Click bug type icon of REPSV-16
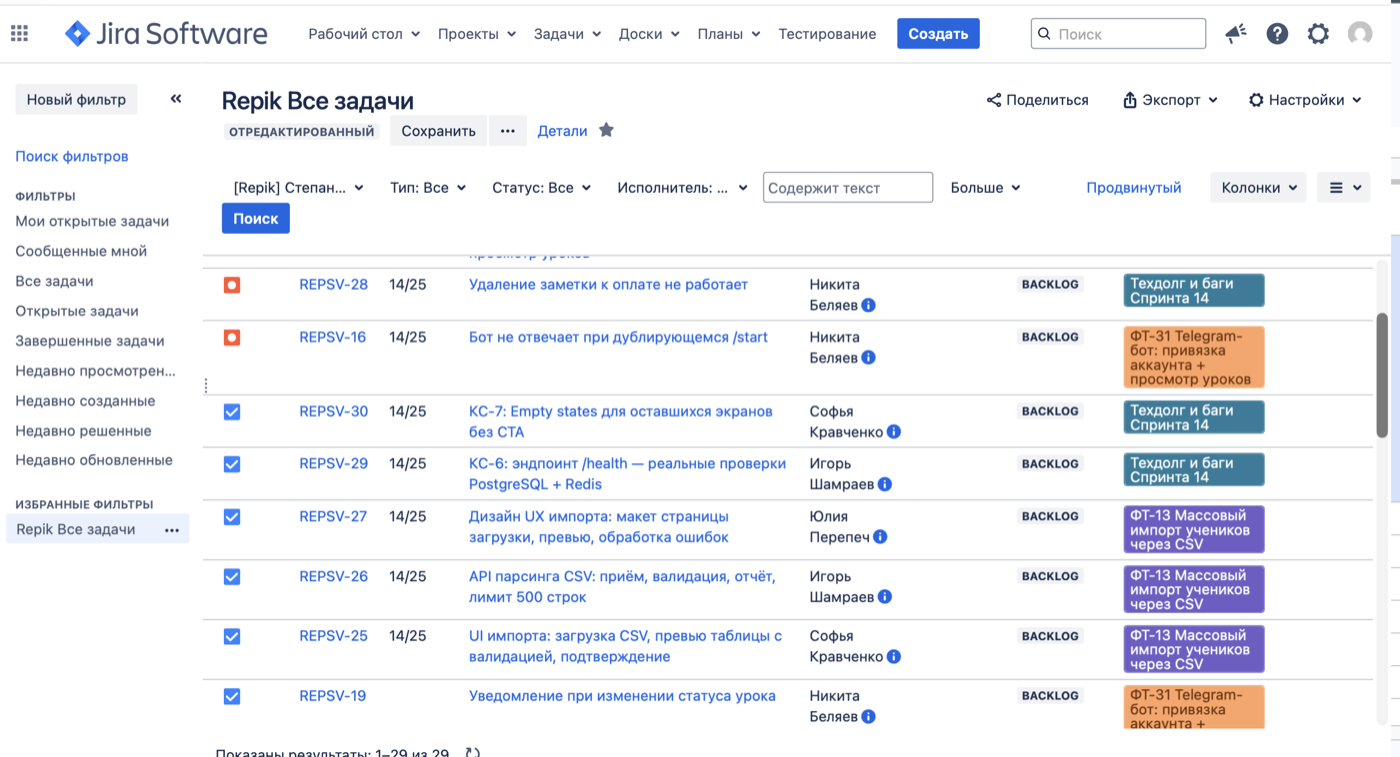The image size is (1400, 757). (232, 338)
